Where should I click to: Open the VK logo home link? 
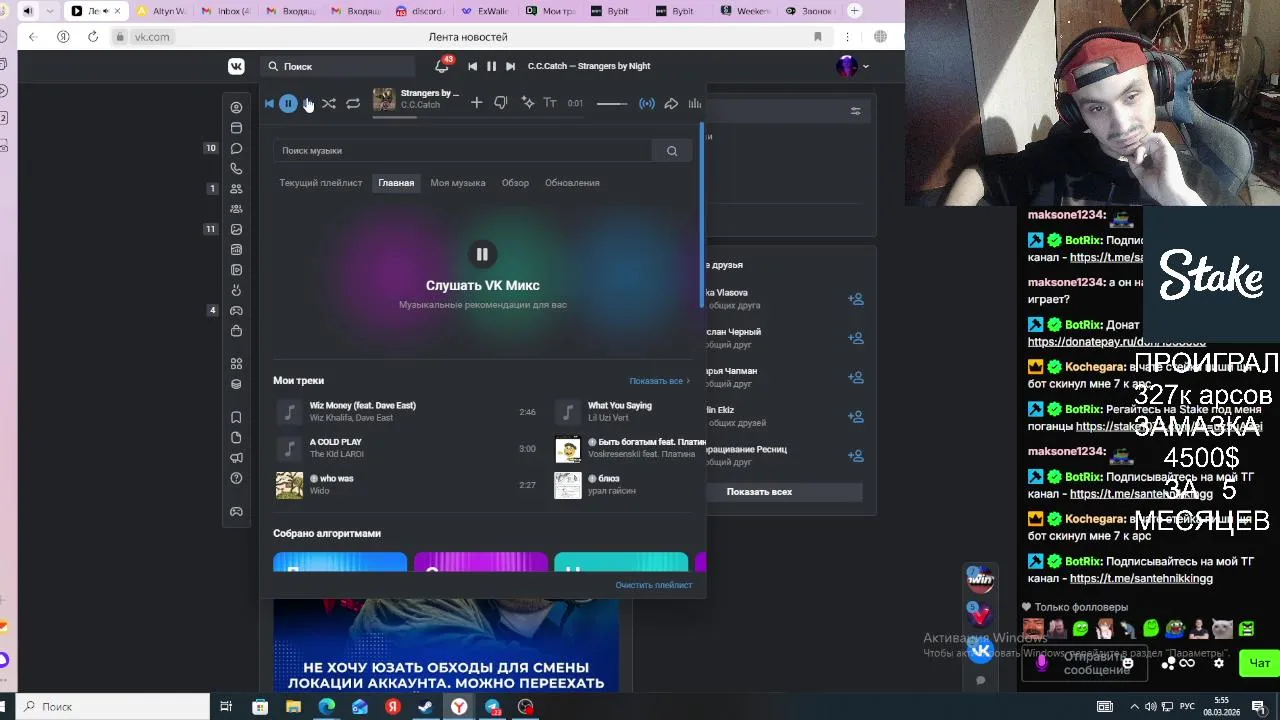coord(236,66)
